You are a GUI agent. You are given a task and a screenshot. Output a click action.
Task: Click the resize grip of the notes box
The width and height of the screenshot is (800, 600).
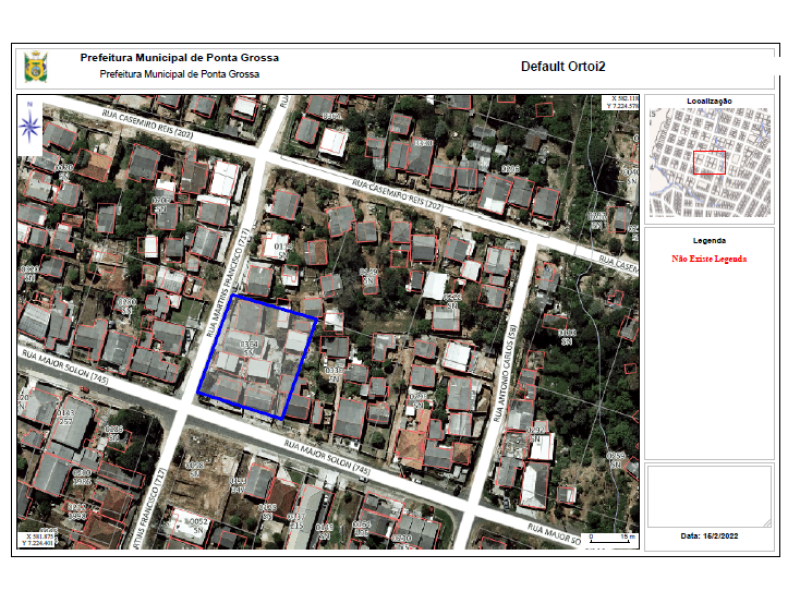tap(767, 522)
